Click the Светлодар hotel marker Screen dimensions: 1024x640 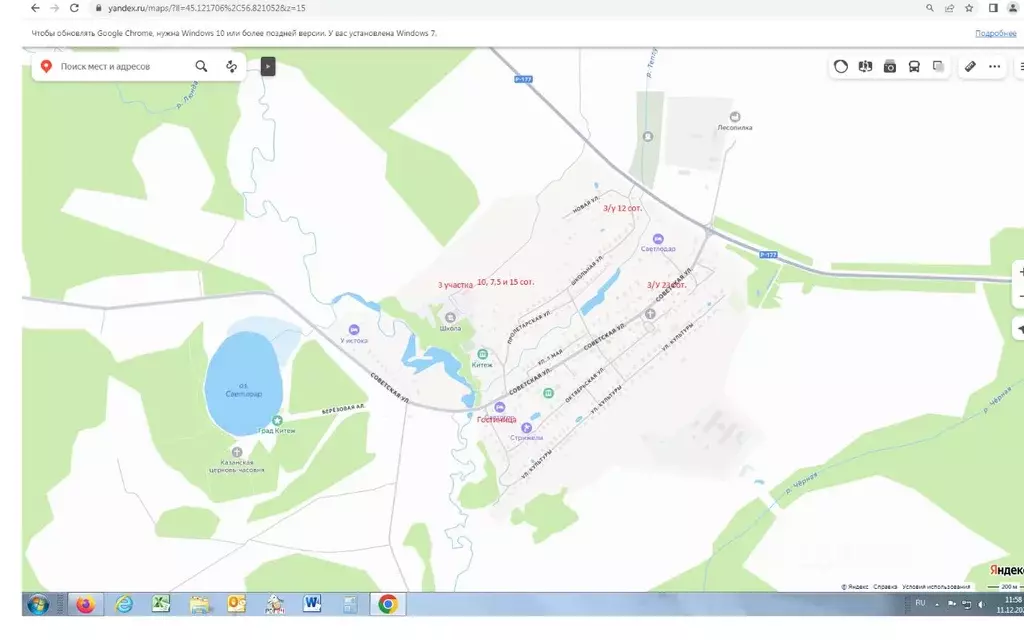coord(658,239)
